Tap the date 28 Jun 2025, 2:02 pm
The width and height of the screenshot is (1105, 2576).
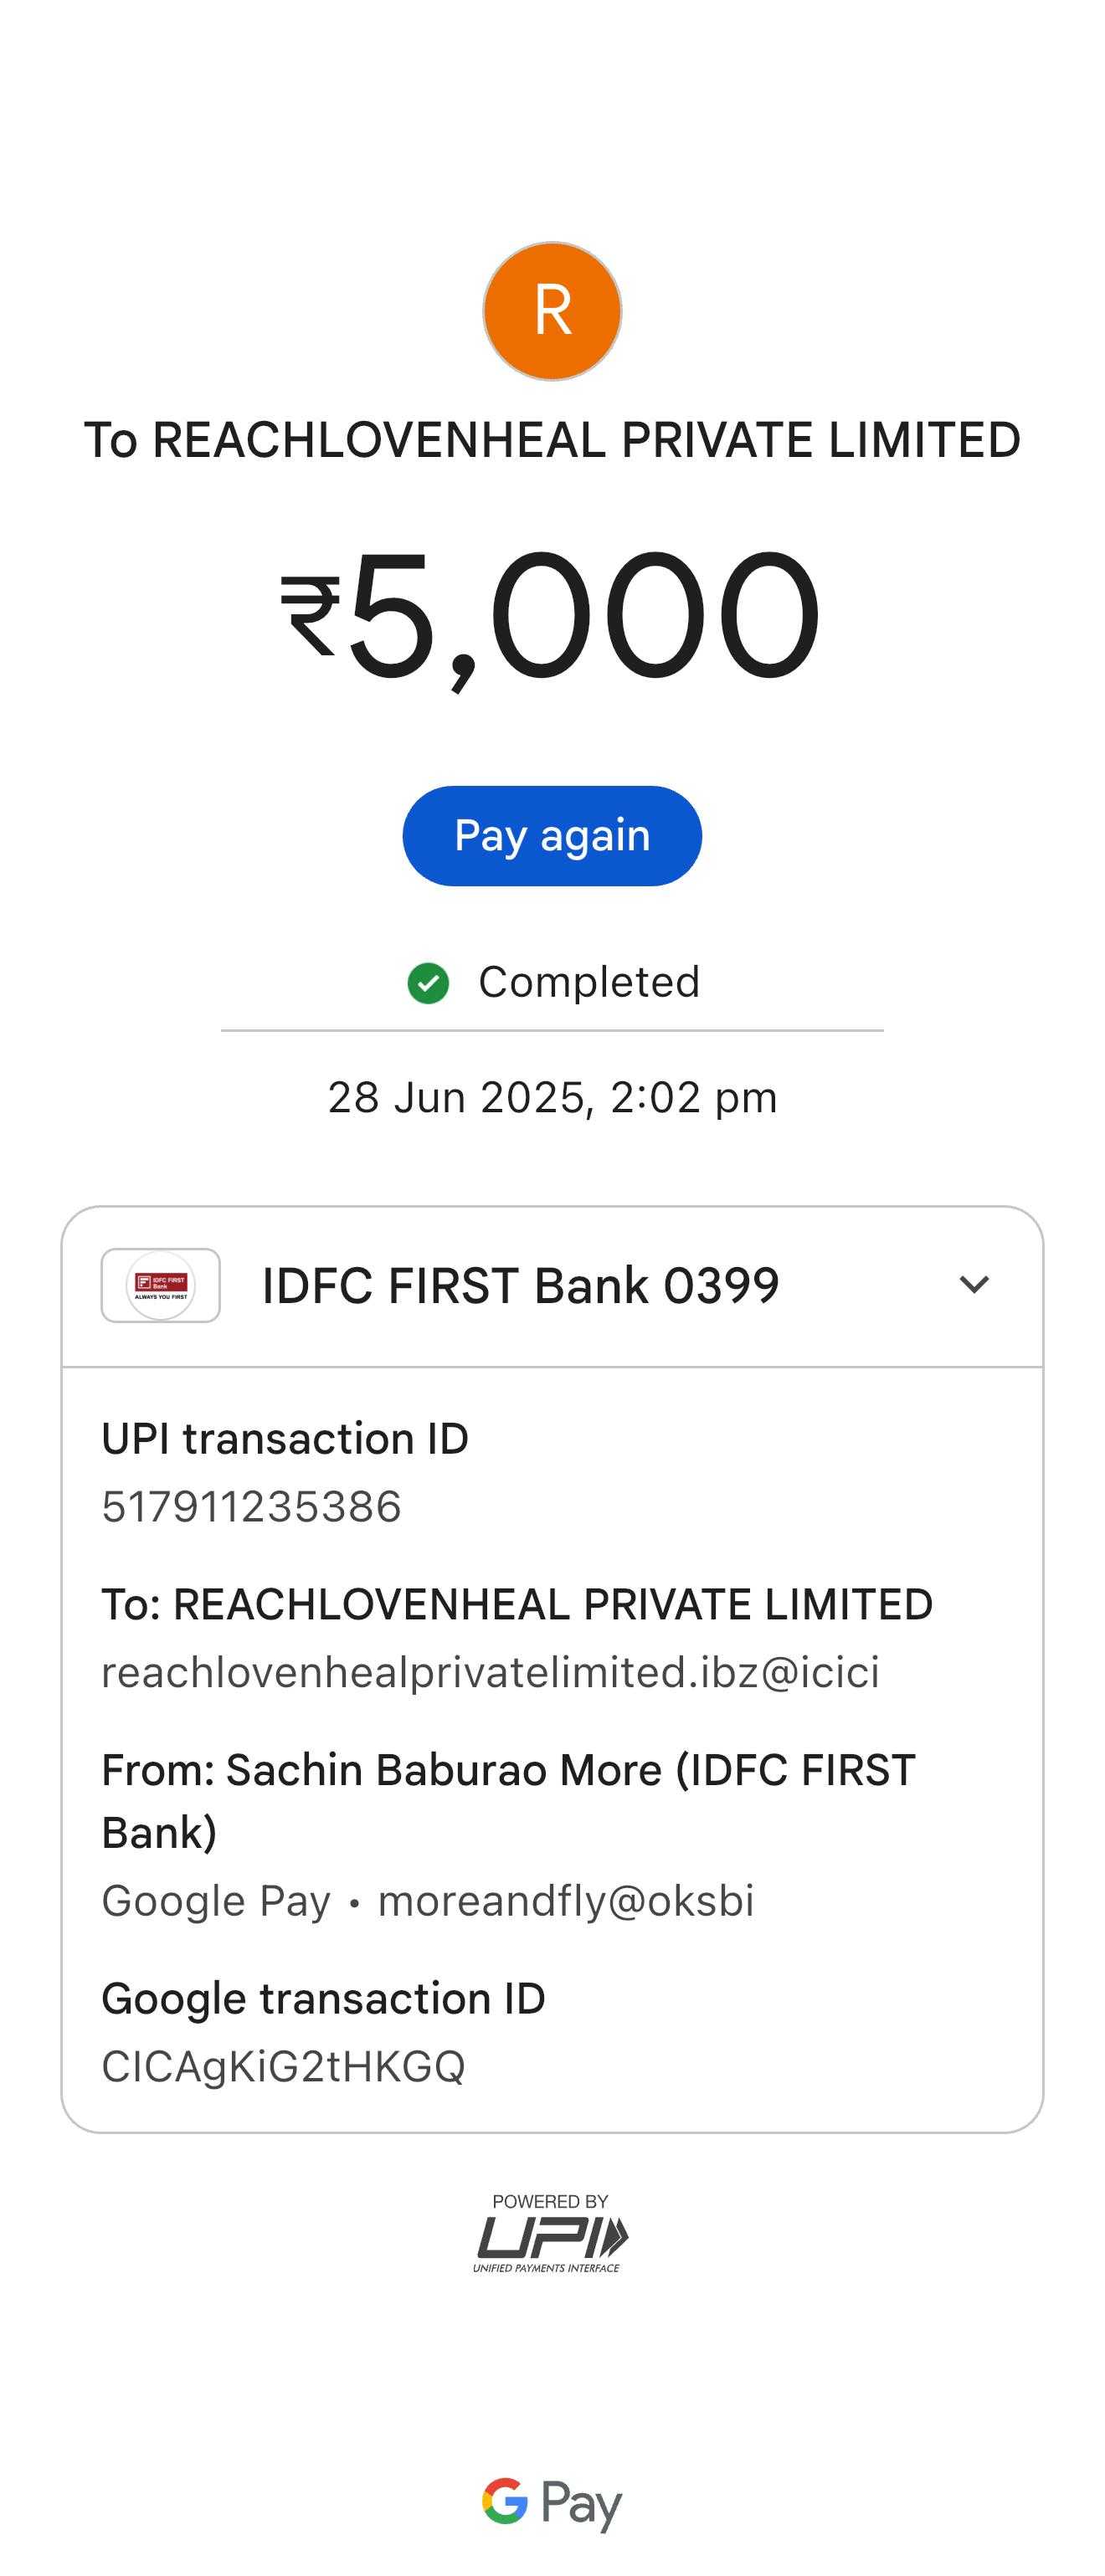pyautogui.click(x=552, y=1097)
